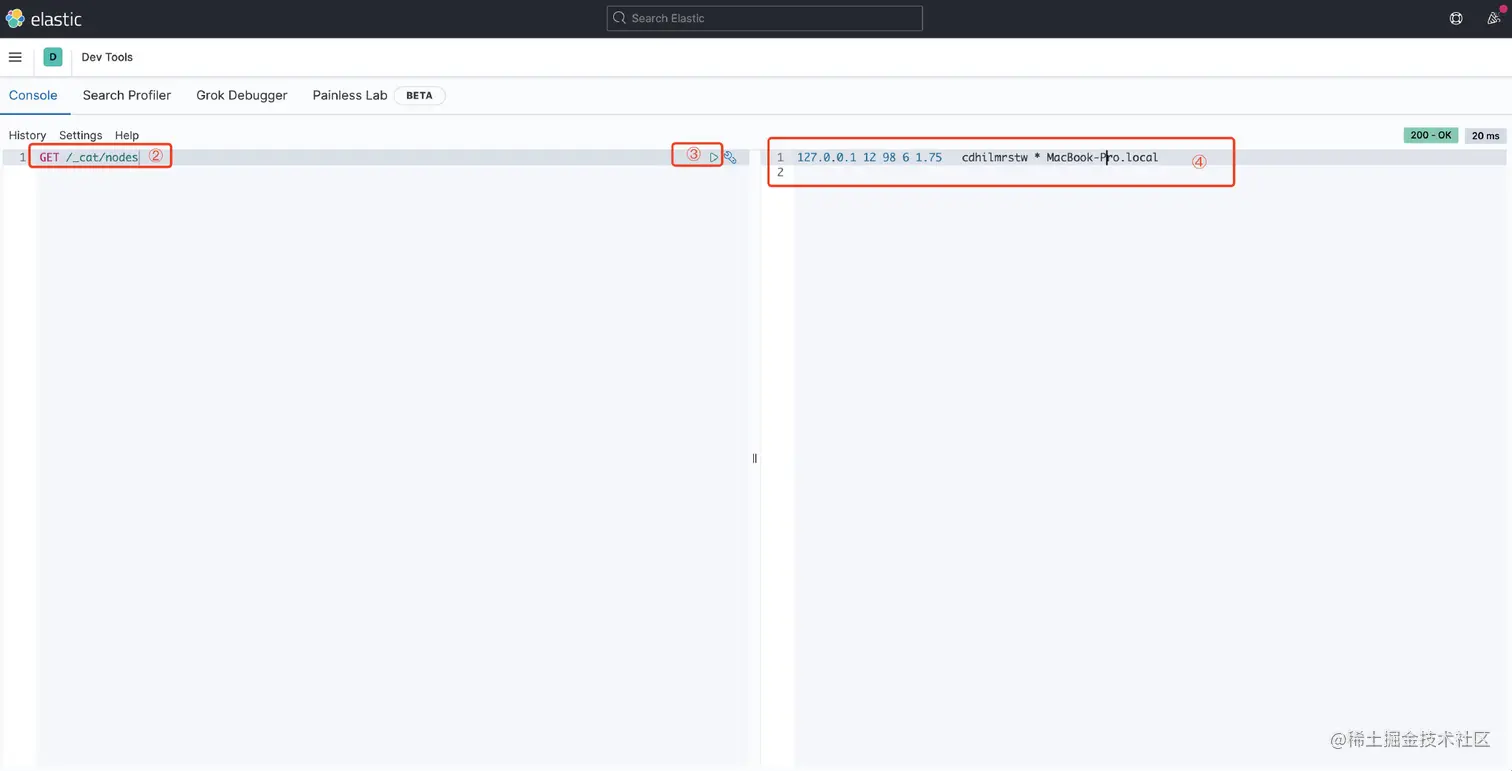Click the GET /_cat/nodes request line
The image size is (1512, 771).
pos(89,157)
